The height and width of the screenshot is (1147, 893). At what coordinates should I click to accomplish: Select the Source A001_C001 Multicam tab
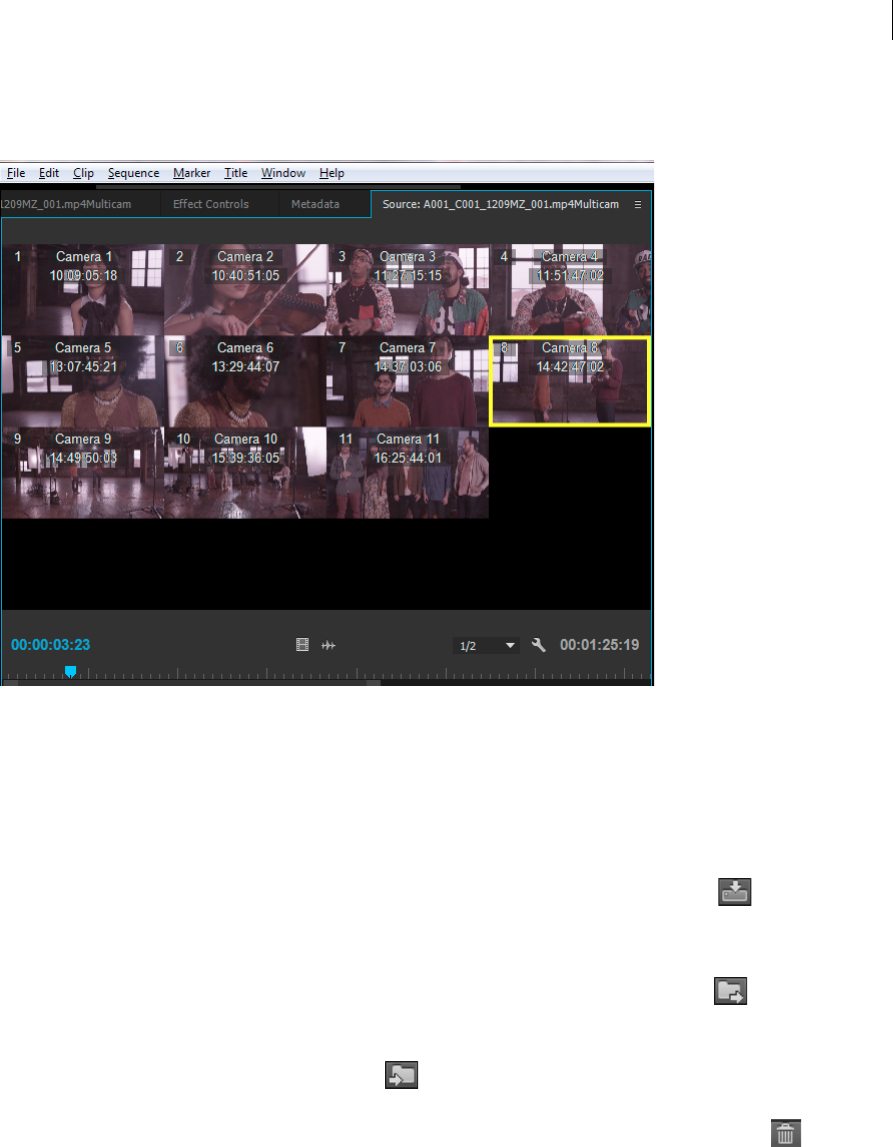[500, 204]
